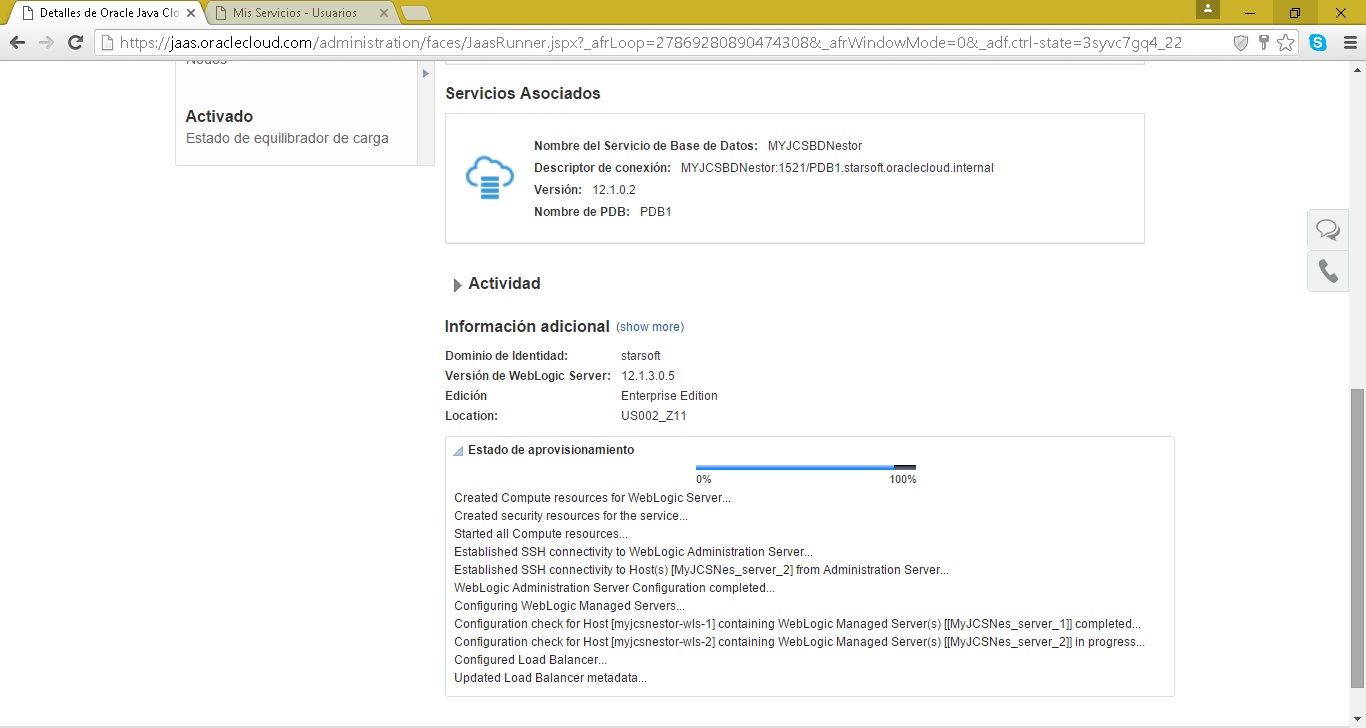Screen dimensions: 1366x728
Task: Click the database cloud service icon
Action: pyautogui.click(x=490, y=178)
